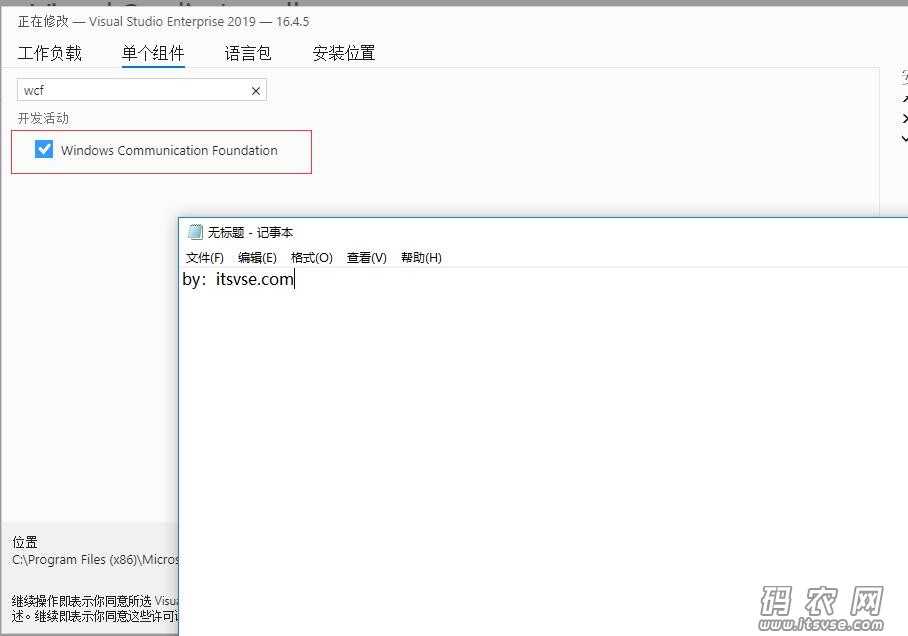Open Notepad 帮助(H) menu
The width and height of the screenshot is (908, 636).
tap(421, 258)
